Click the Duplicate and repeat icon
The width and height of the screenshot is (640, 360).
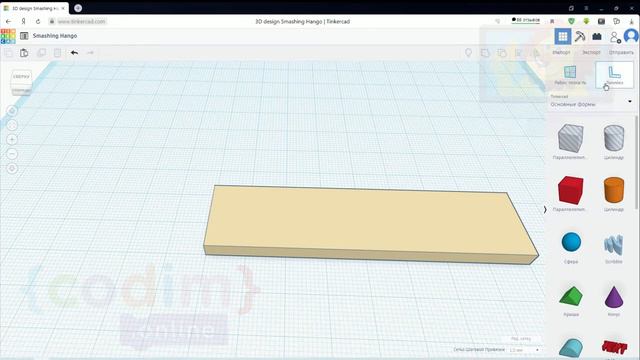click(x=42, y=53)
